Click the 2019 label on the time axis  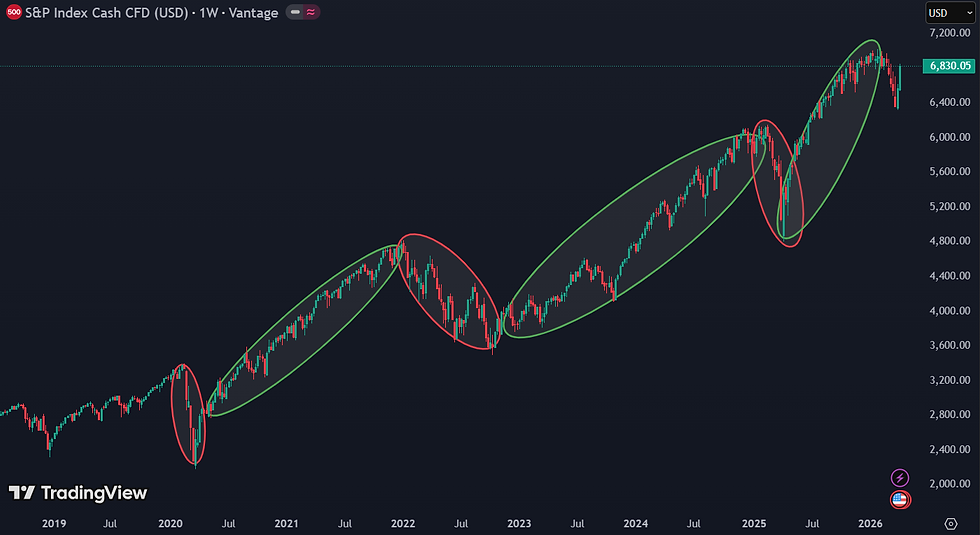(54, 524)
